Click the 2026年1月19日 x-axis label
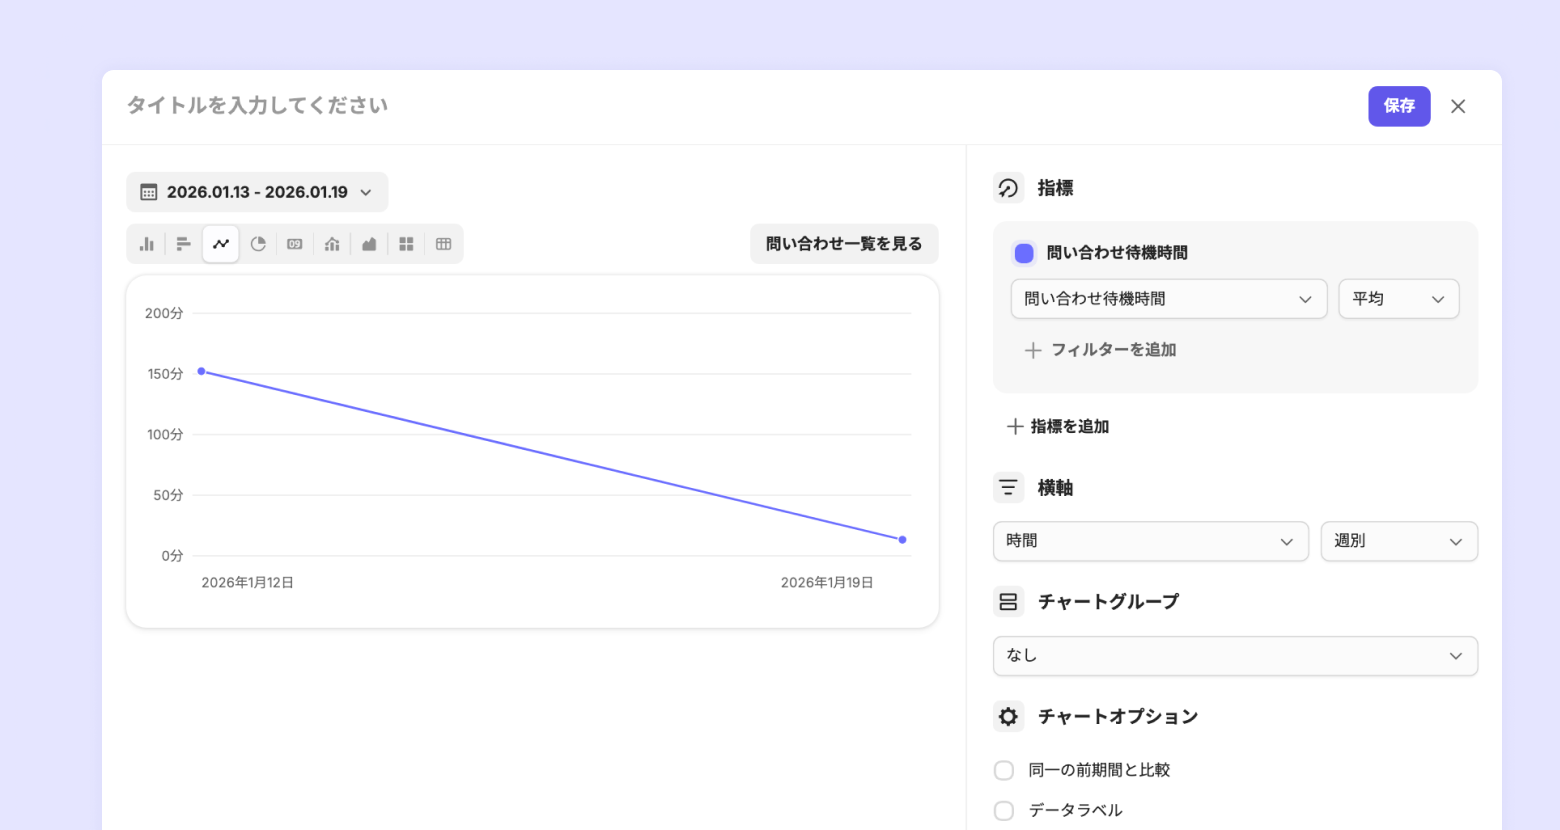 [827, 582]
